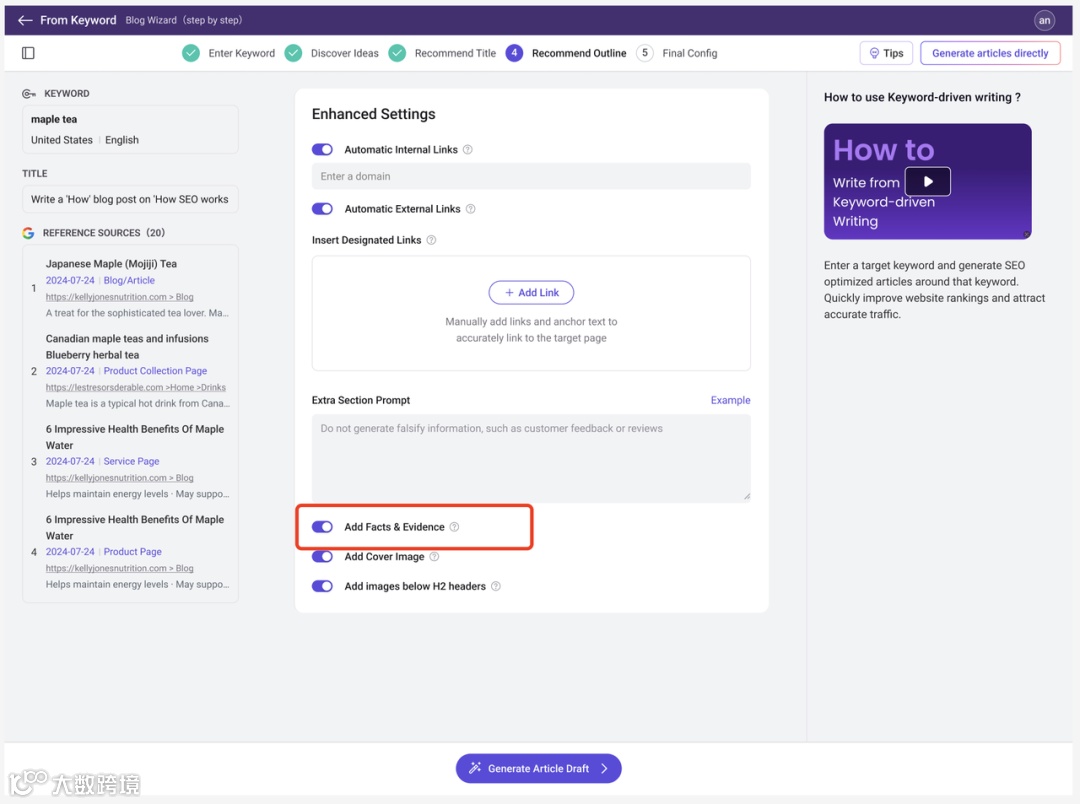
Task: Go to Final Config step
Action: pyautogui.click(x=689, y=53)
